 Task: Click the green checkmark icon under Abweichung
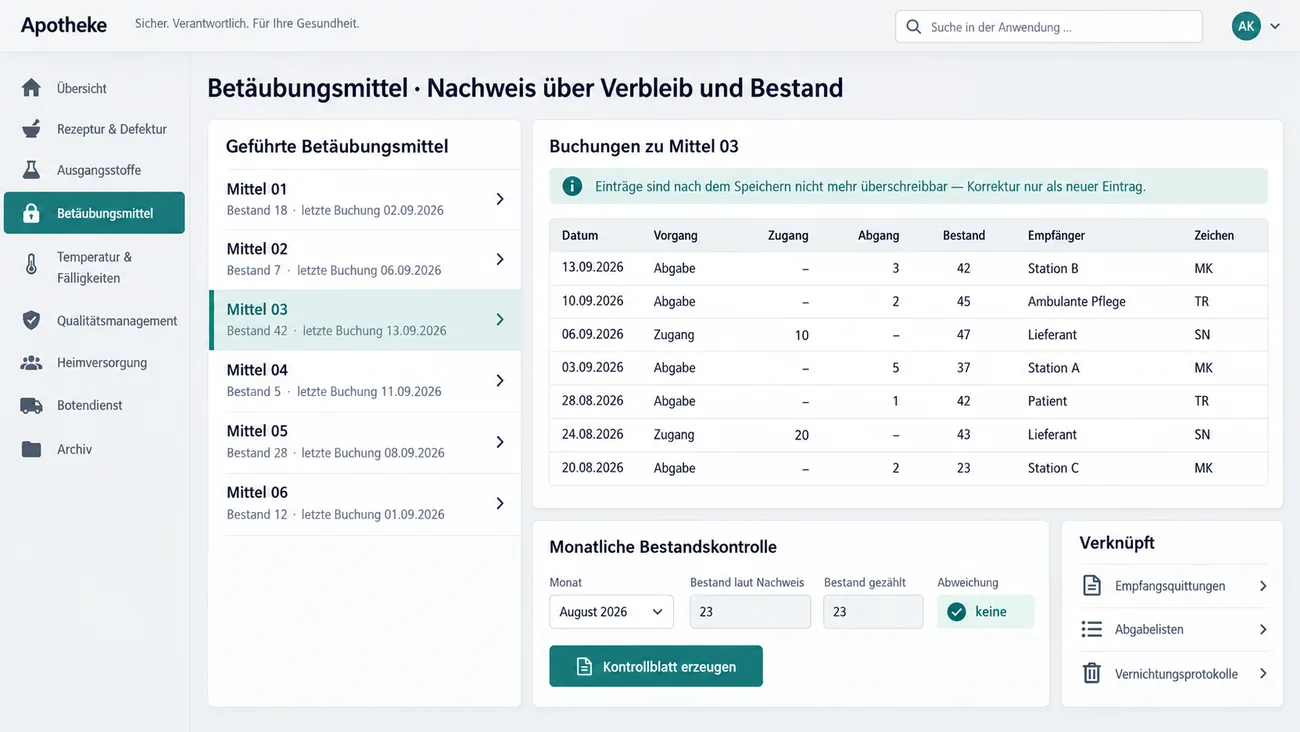click(957, 612)
